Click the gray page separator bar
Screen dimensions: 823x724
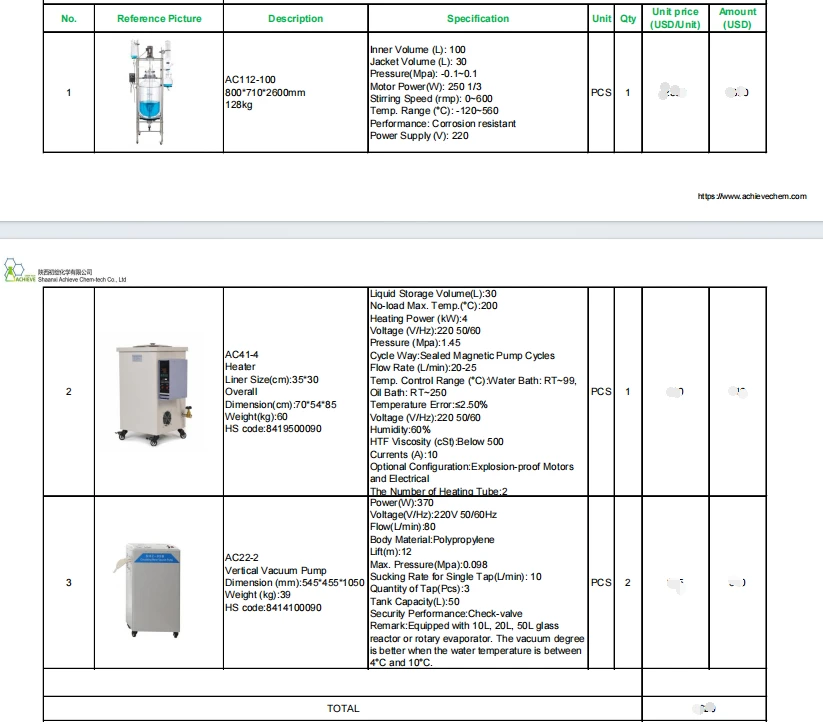[x=412, y=230]
